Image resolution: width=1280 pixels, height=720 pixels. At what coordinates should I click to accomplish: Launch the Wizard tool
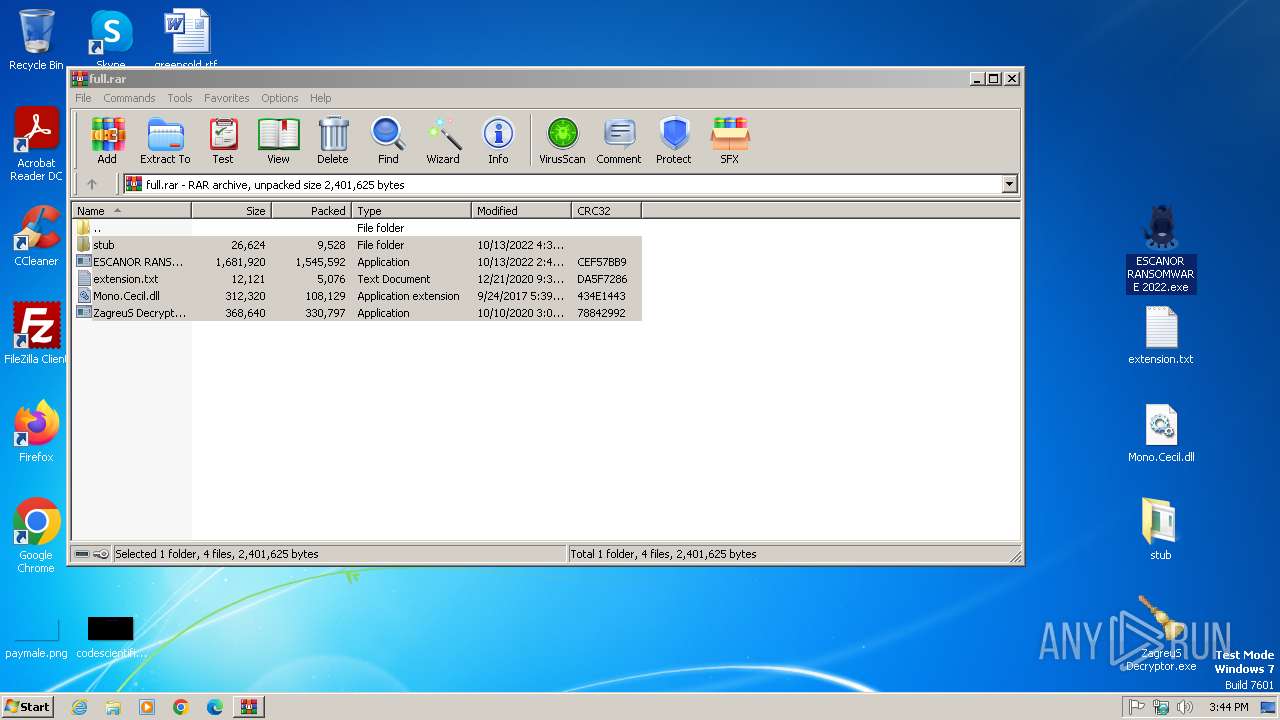(443, 140)
